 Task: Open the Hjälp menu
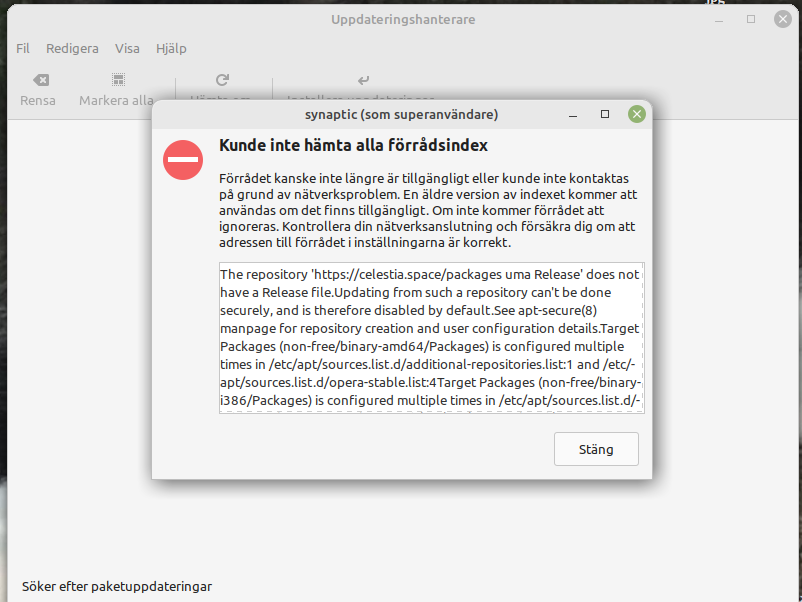(x=171, y=48)
